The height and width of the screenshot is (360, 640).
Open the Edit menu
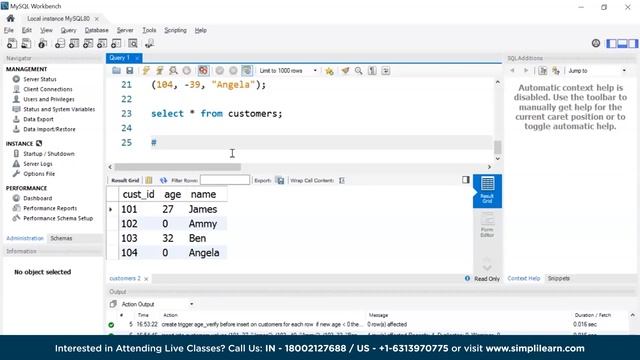[27, 30]
